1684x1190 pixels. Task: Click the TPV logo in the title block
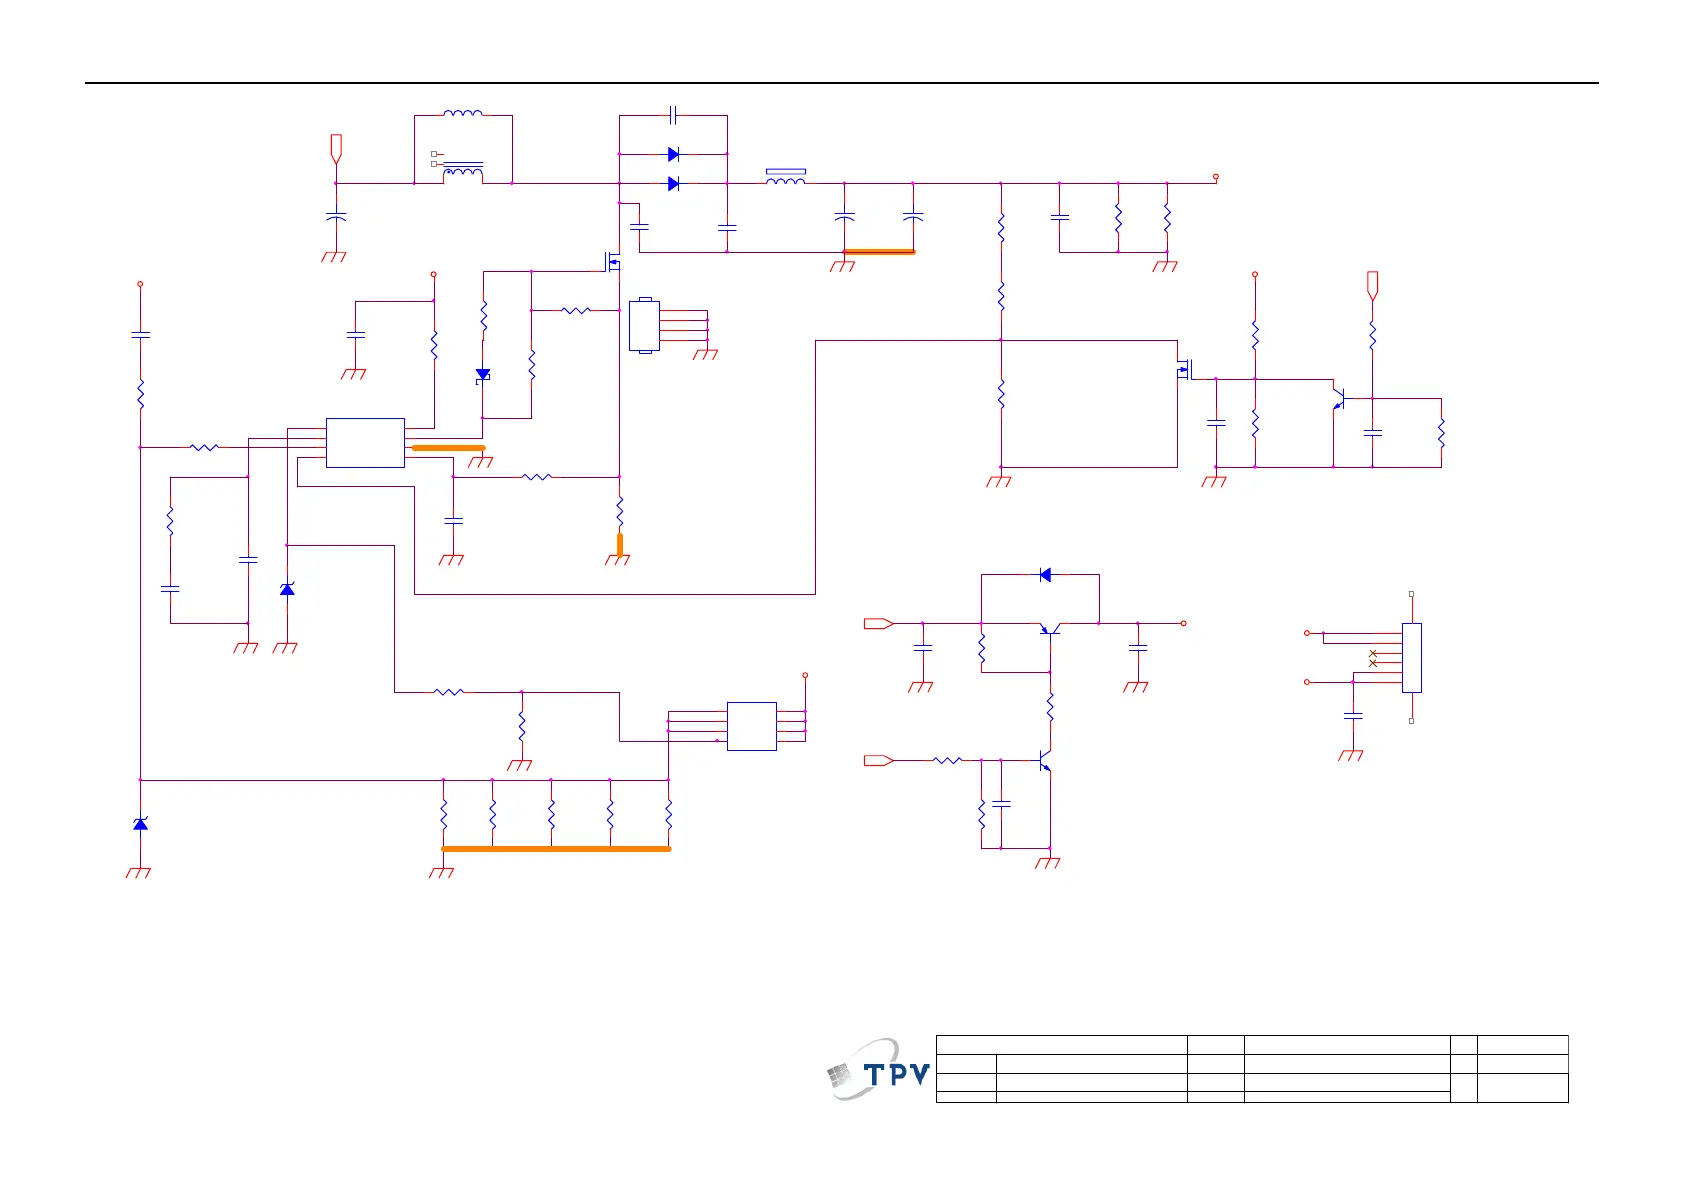(879, 1070)
